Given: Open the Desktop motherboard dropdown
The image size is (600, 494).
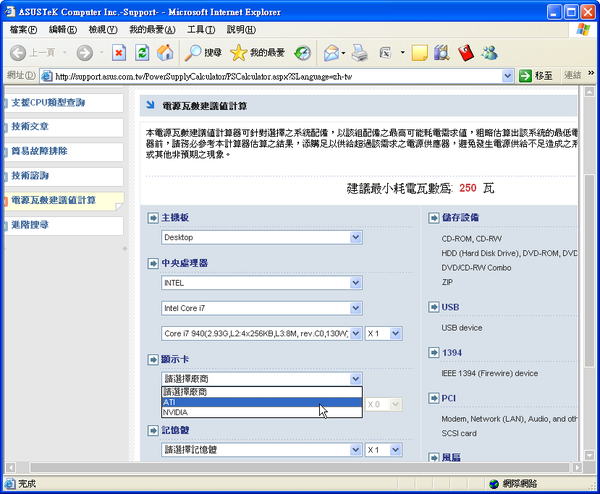Looking at the screenshot, I should point(262,237).
